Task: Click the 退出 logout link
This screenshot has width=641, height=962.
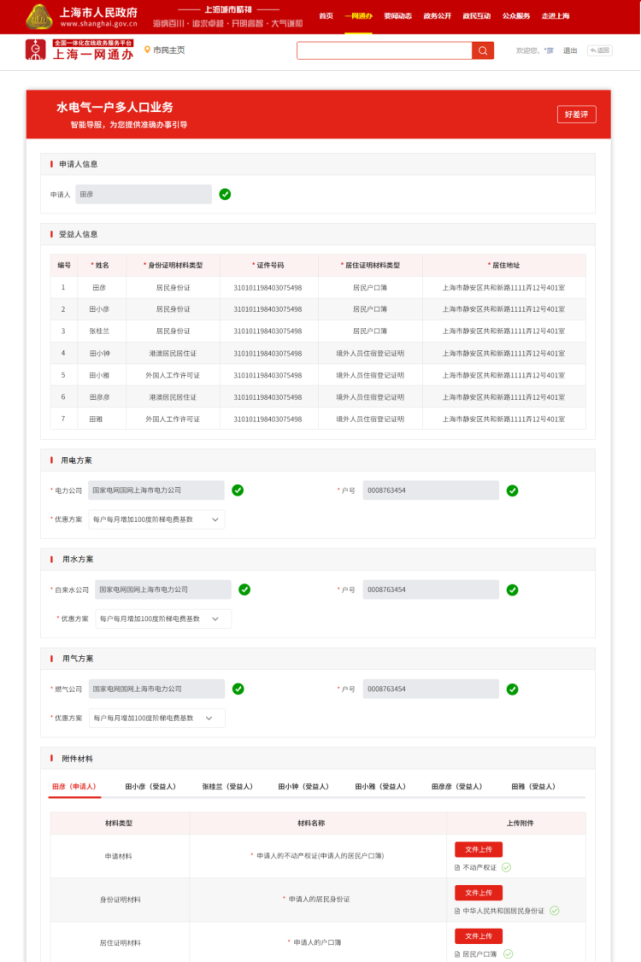Action: tap(570, 50)
